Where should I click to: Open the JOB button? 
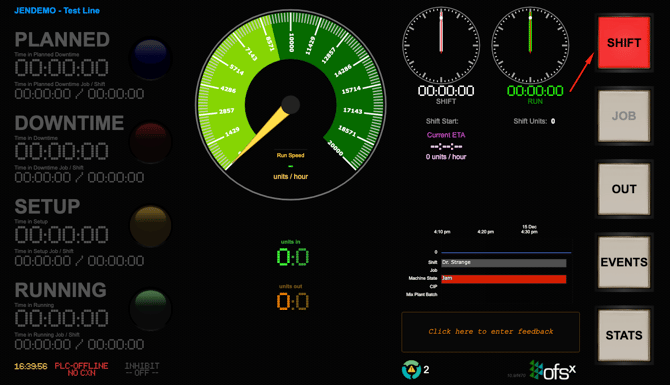click(x=624, y=116)
